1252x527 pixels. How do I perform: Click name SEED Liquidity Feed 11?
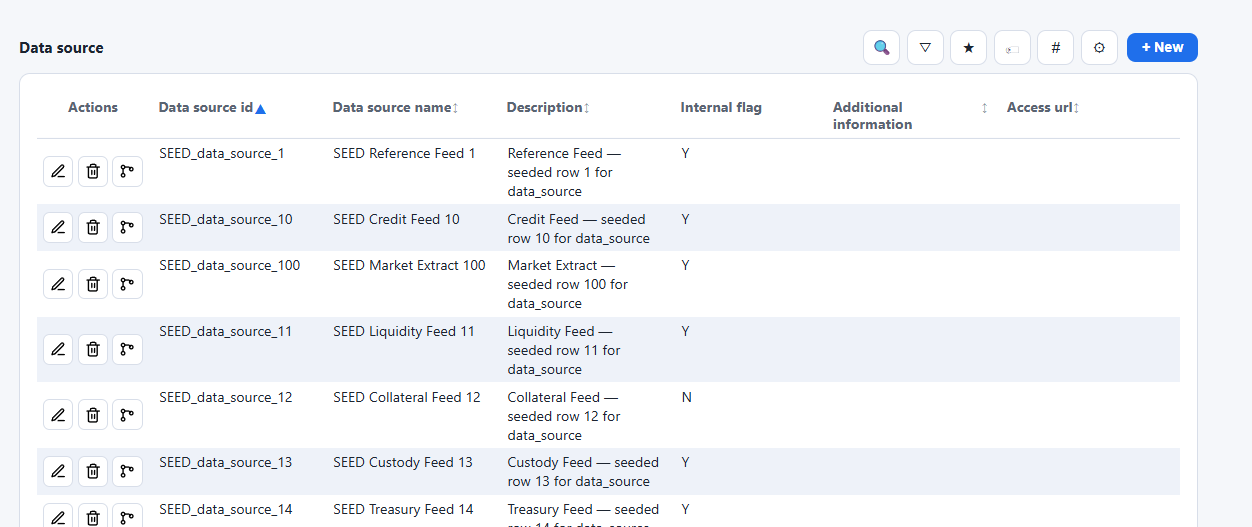pos(404,331)
